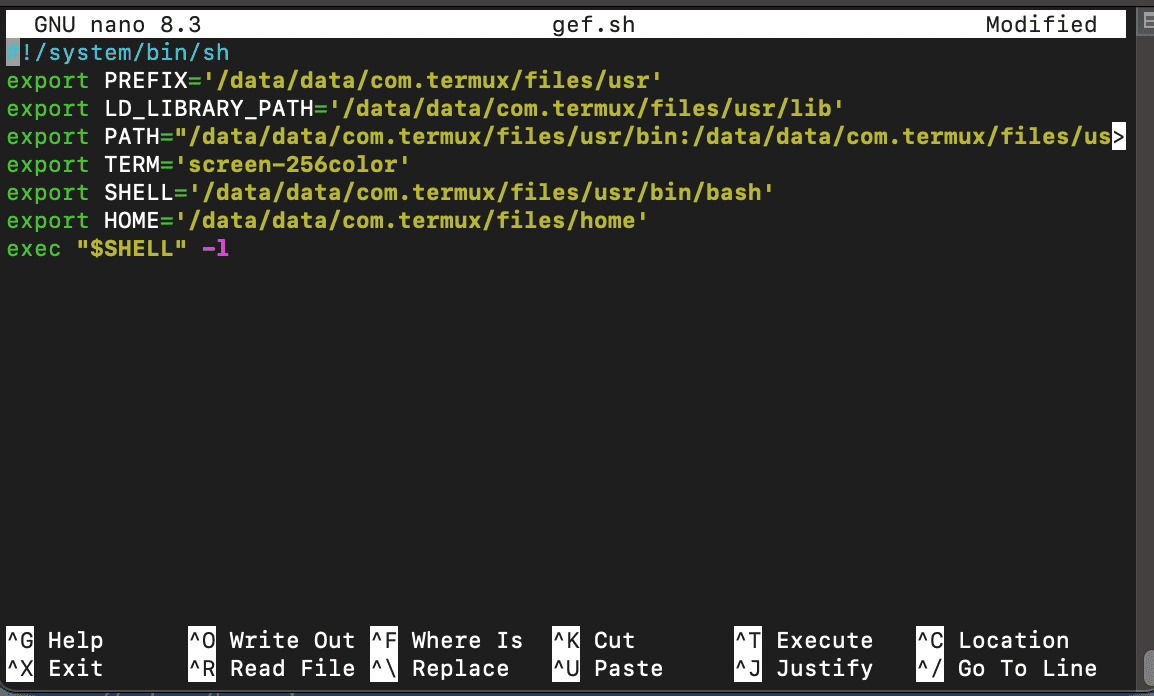
Task: Click the GNU nano 8.3 title text
Action: (118, 24)
